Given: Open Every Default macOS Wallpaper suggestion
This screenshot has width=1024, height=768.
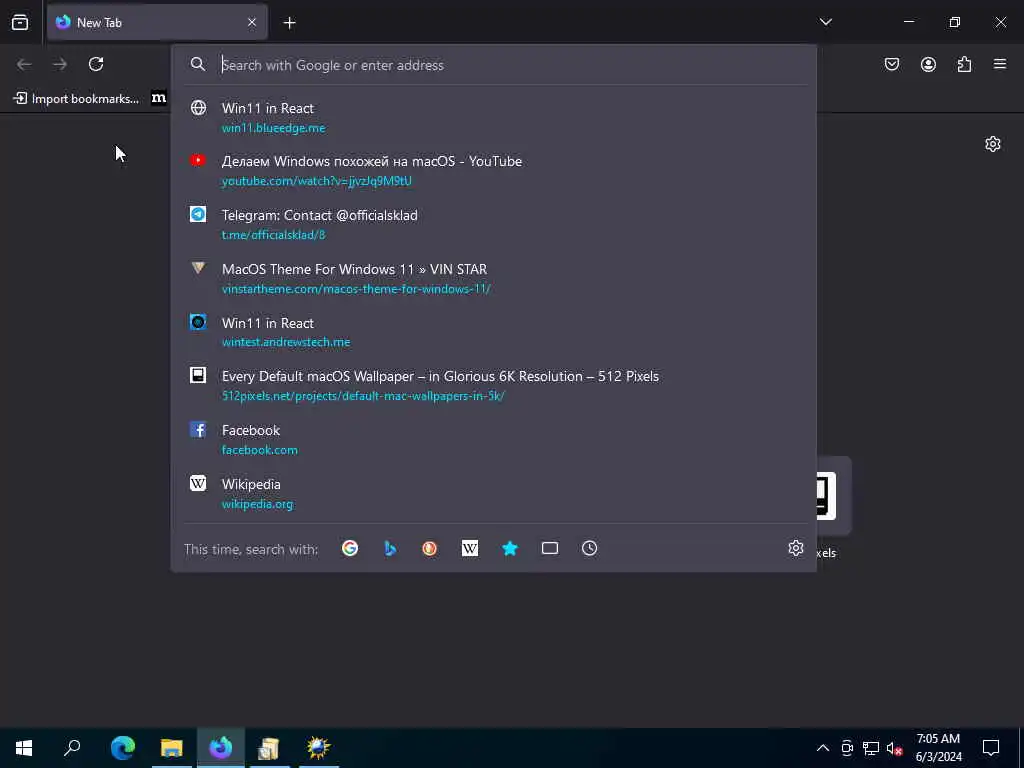Looking at the screenshot, I should pyautogui.click(x=494, y=385).
